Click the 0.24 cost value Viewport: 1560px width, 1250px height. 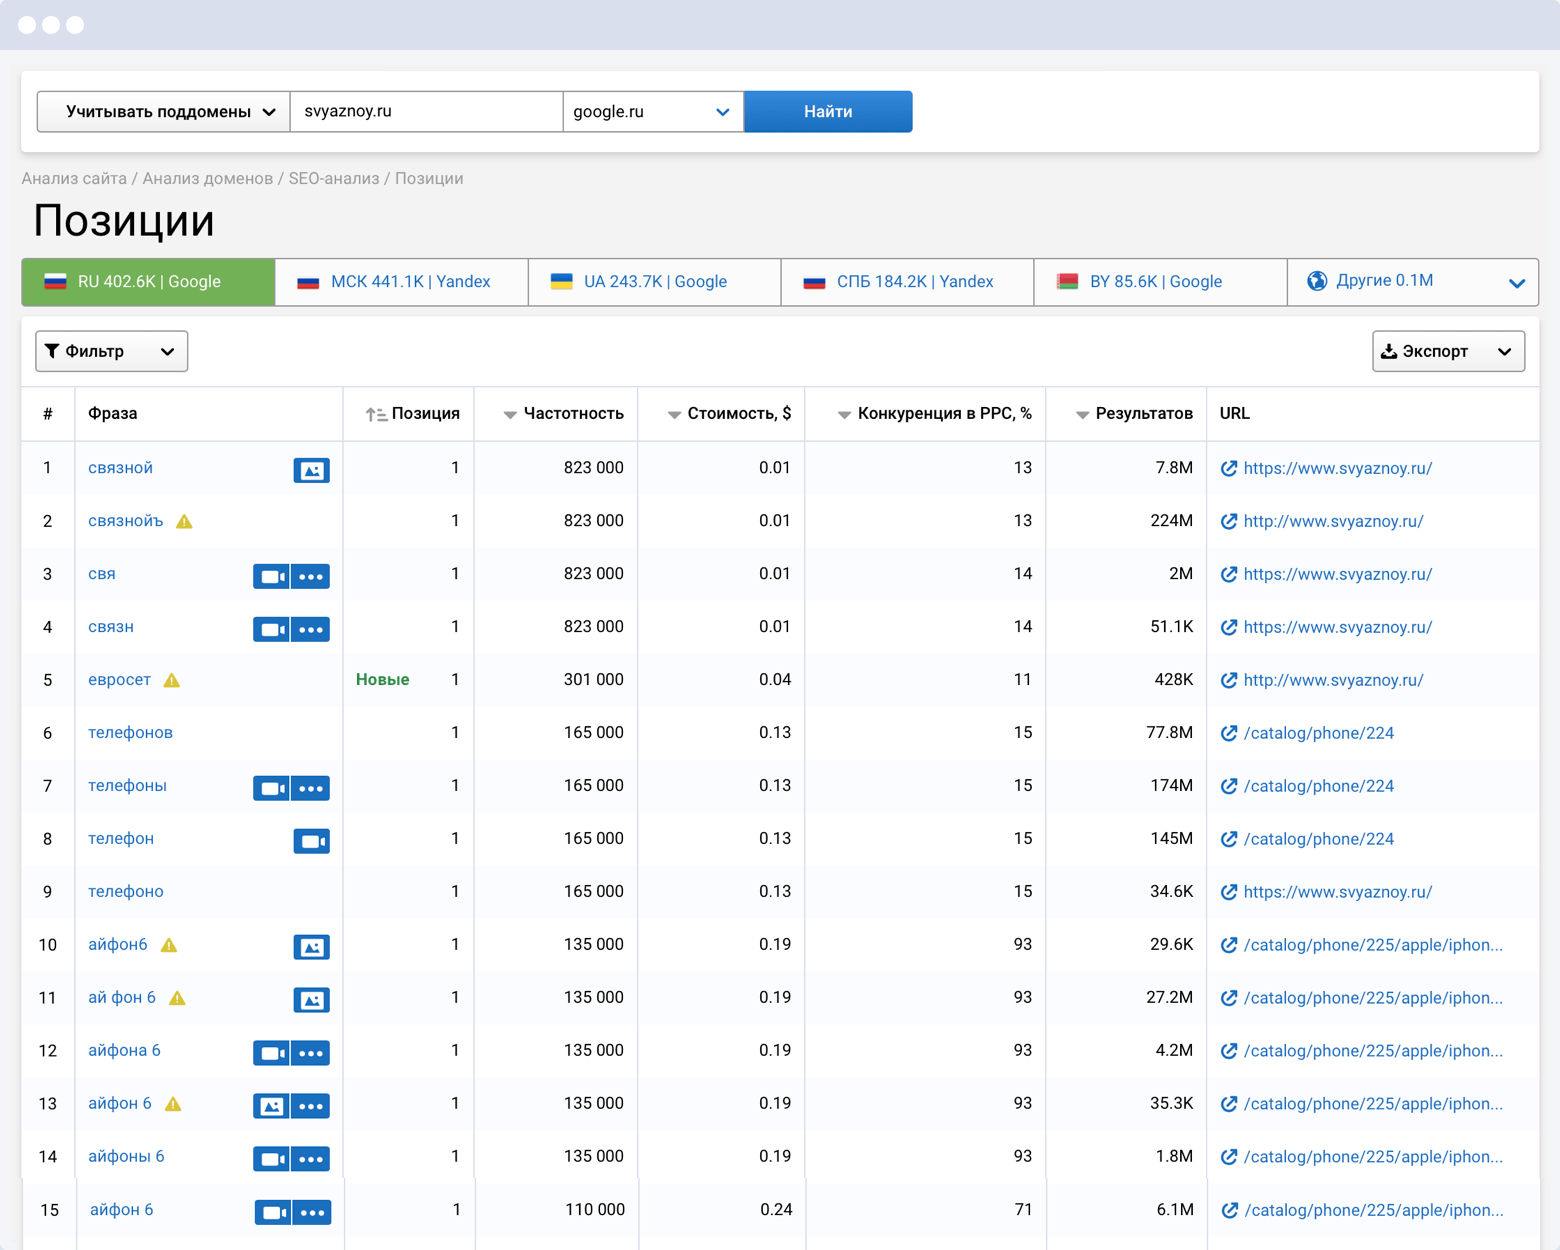pos(776,1210)
